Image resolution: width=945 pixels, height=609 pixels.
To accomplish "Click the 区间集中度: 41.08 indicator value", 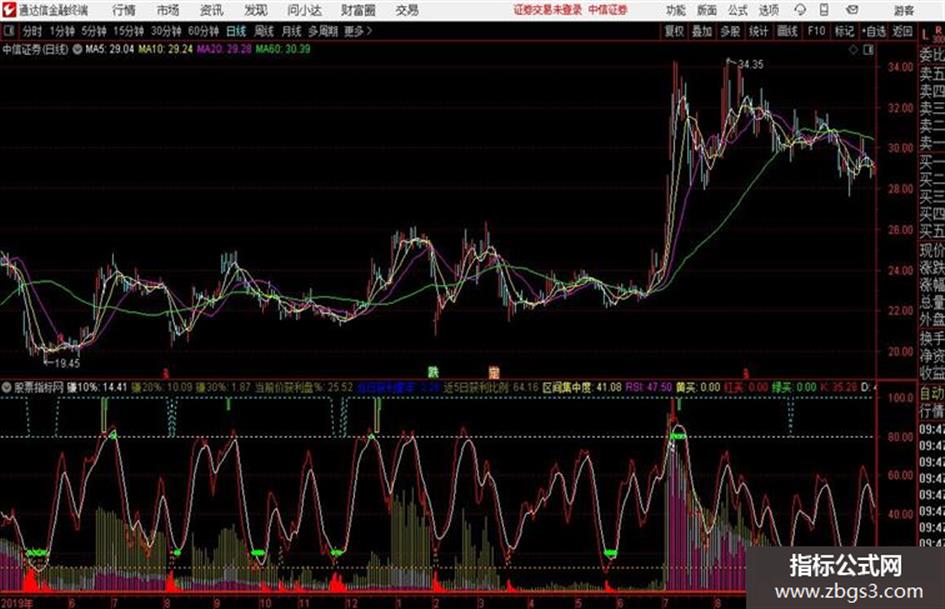I will click(582, 387).
